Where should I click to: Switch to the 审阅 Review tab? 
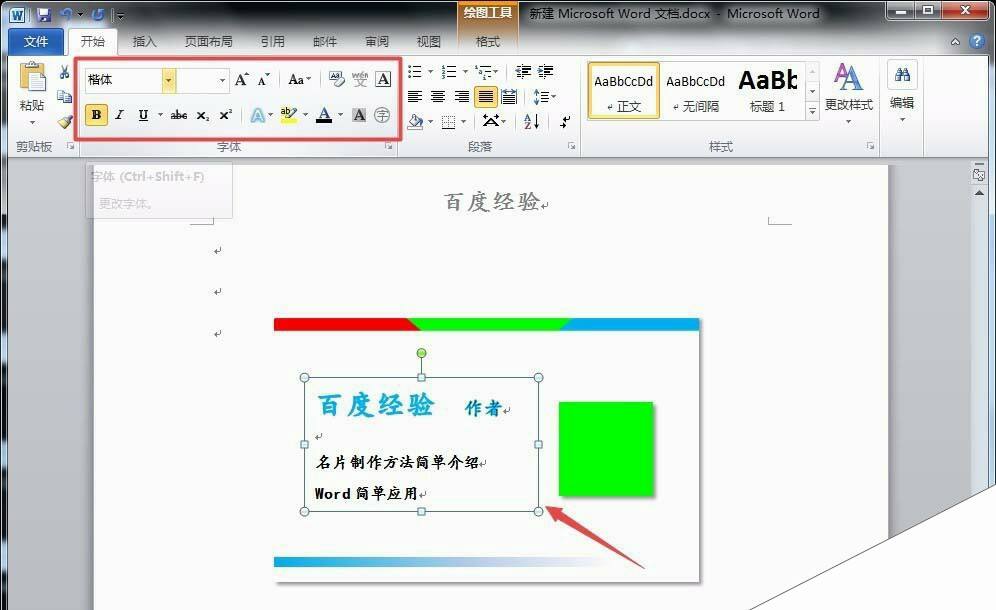coord(377,42)
